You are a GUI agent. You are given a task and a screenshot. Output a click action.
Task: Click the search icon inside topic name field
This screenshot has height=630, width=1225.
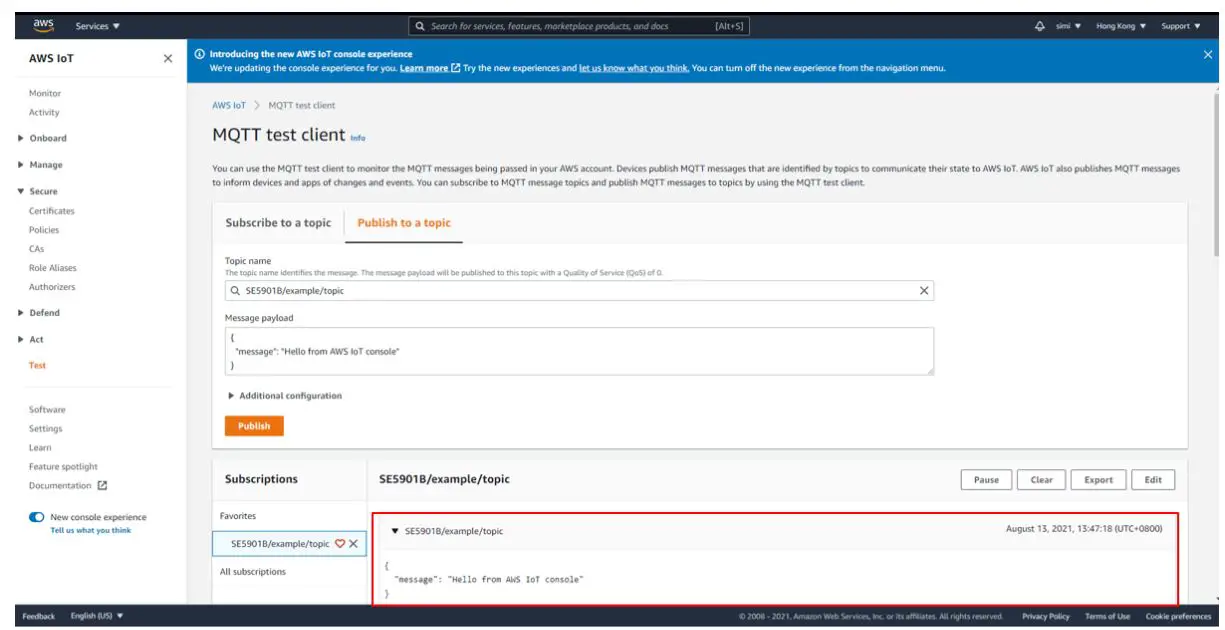point(236,291)
